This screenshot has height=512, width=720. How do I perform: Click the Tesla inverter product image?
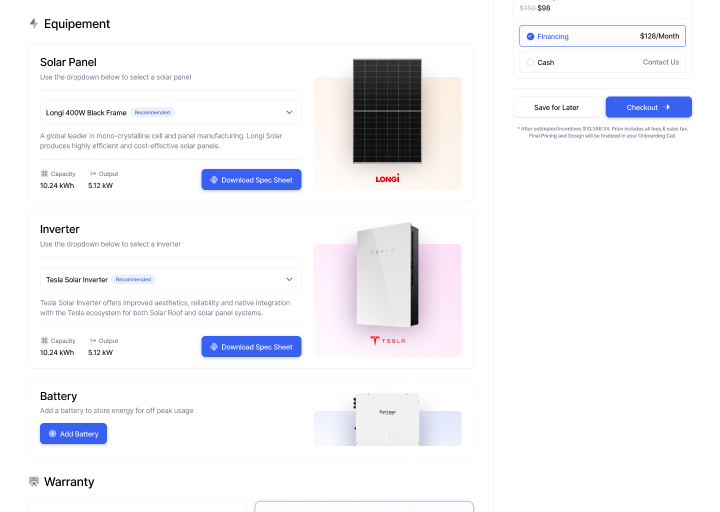pos(388,275)
